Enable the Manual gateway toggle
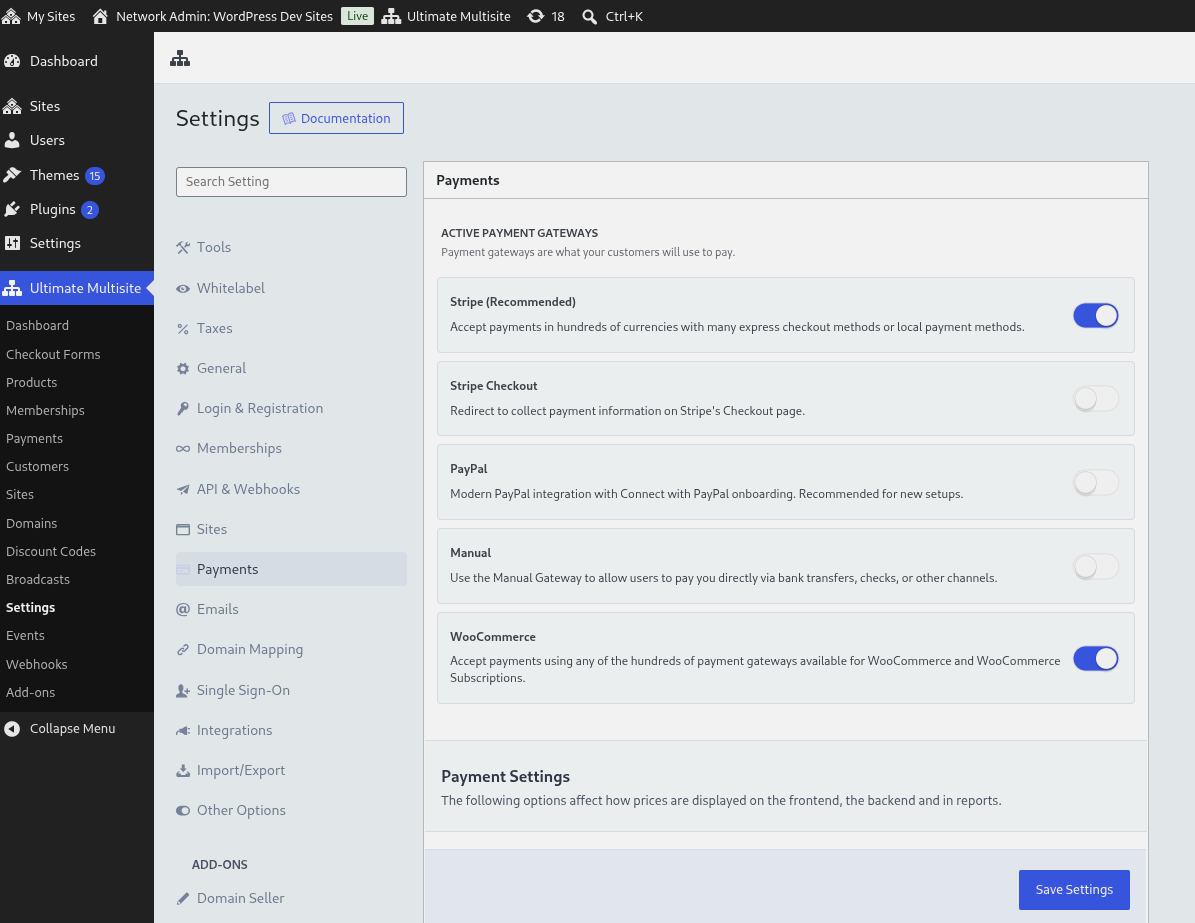Screen dimensions: 1195x923 point(1095,566)
